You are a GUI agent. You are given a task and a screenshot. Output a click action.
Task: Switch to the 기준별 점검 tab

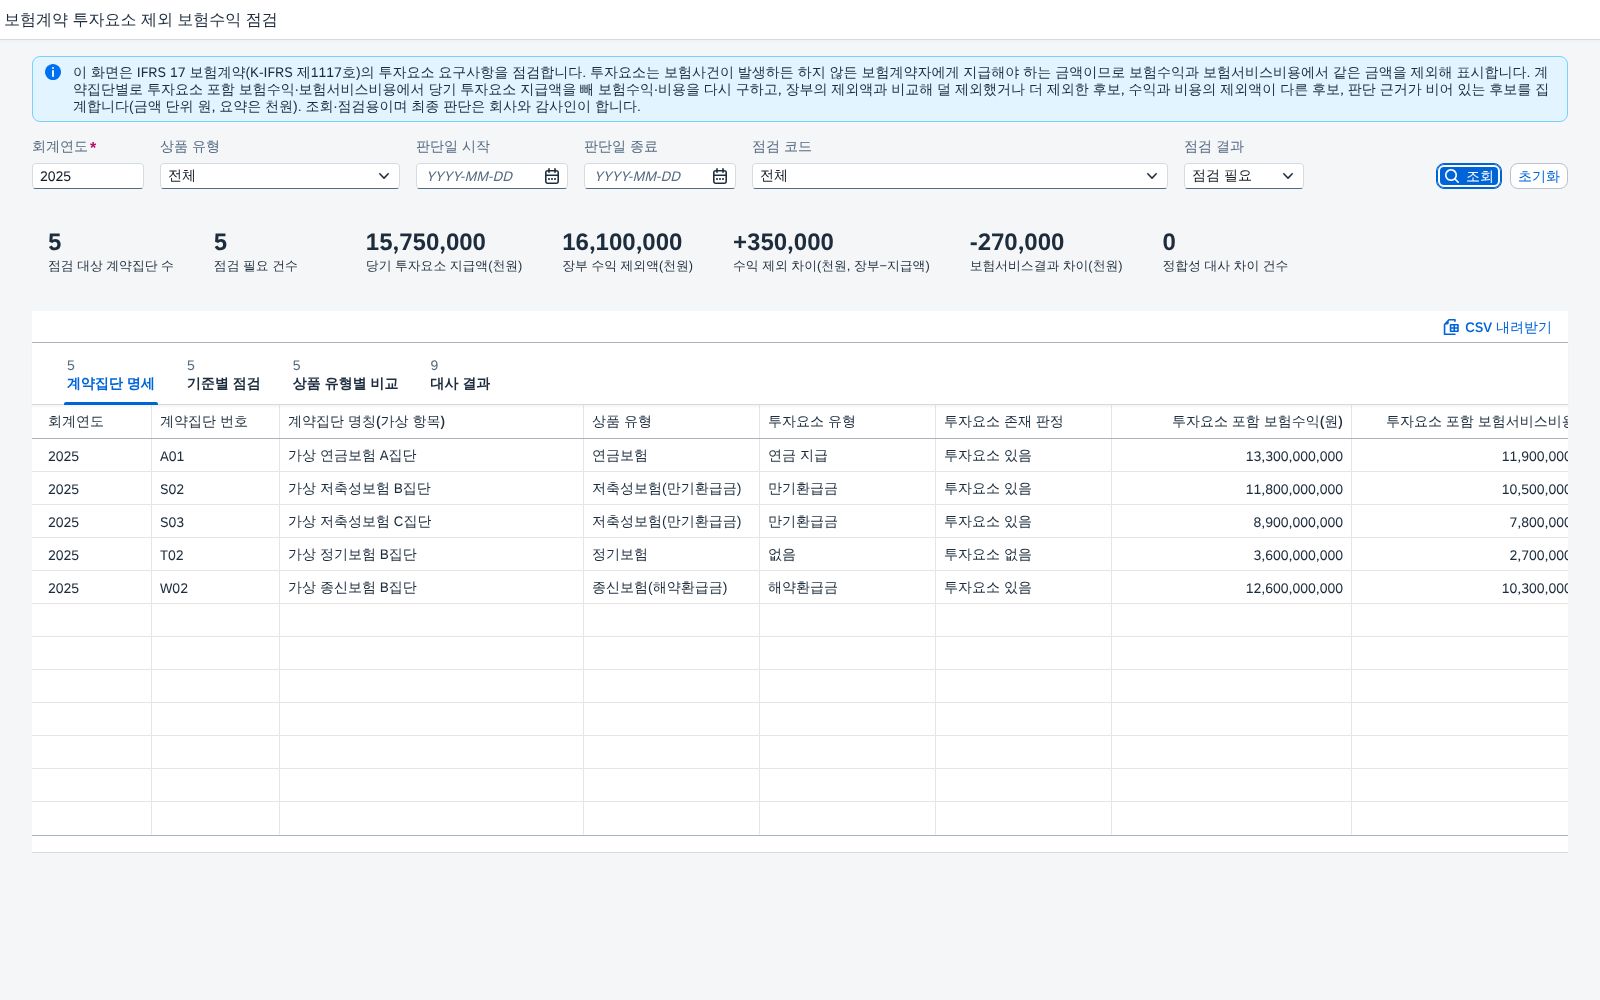click(223, 376)
